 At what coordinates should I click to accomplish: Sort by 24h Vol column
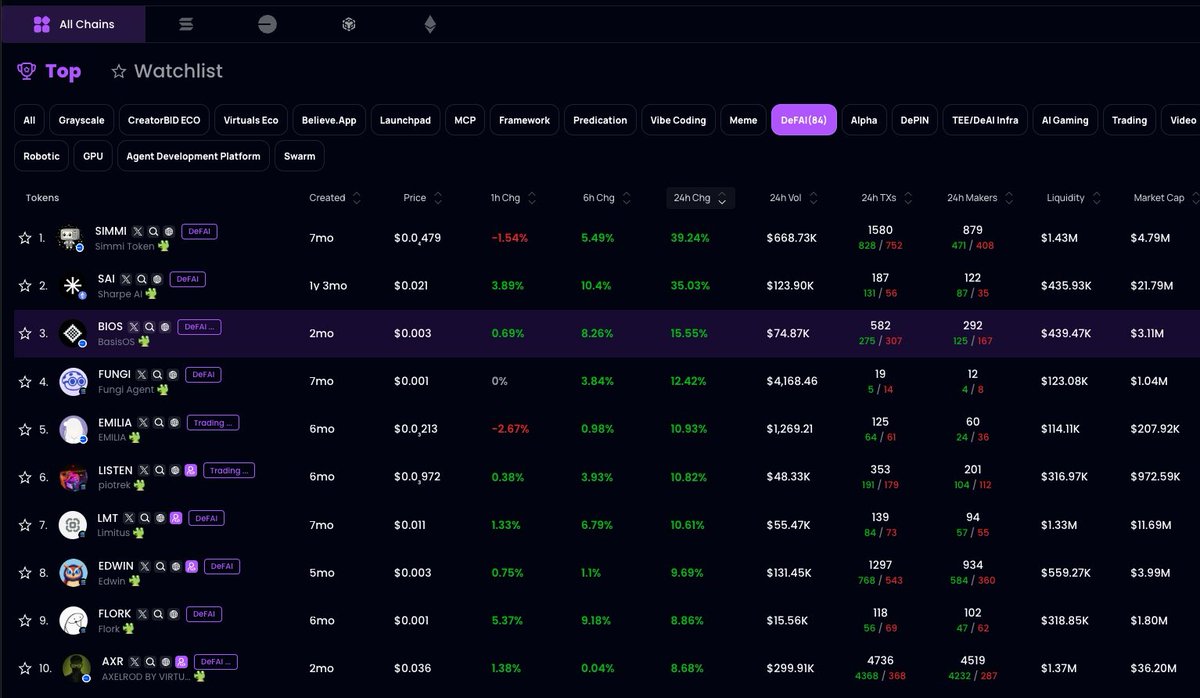pos(813,198)
